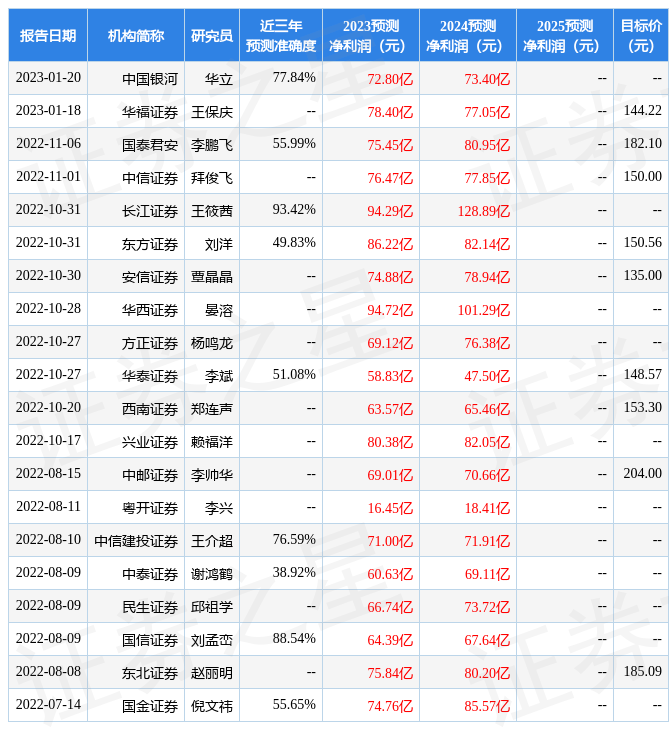Click accuracy value 51.08%
Image resolution: width=669 pixels, height=730 pixels.
tap(294, 375)
